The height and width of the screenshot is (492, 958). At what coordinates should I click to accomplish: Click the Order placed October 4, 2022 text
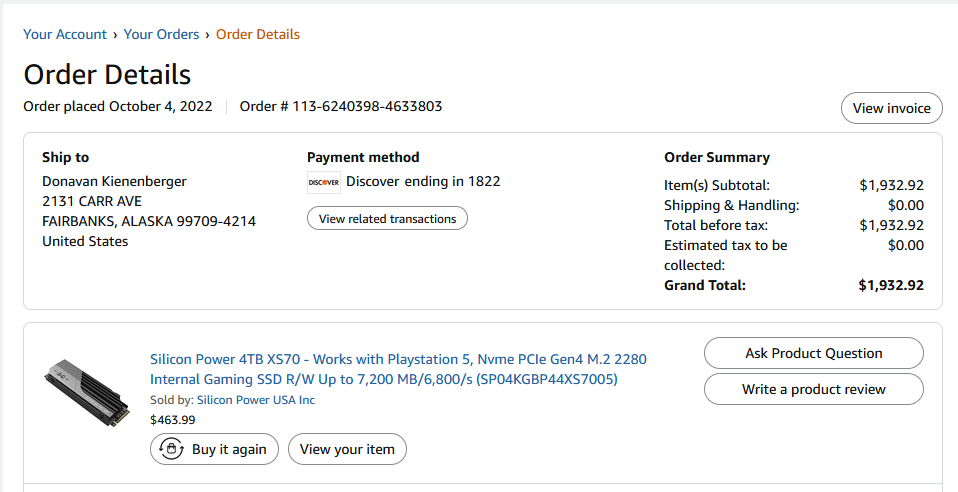coord(118,106)
